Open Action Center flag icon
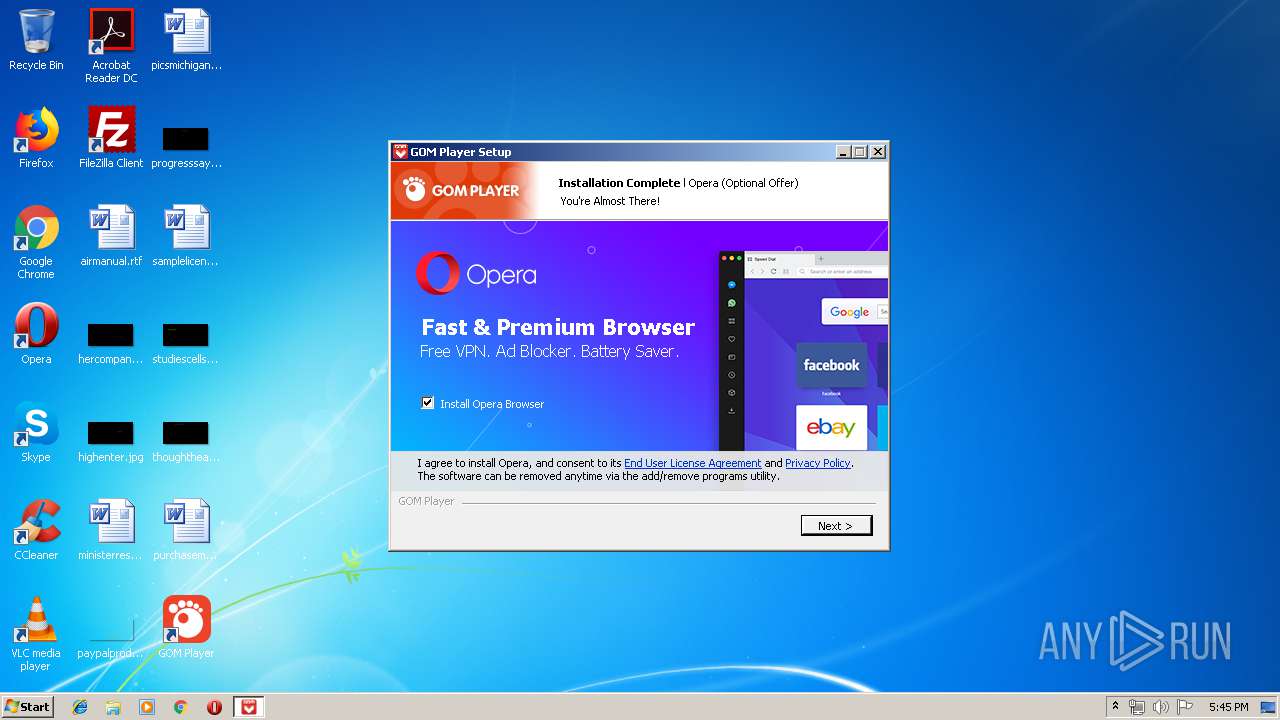The height and width of the screenshot is (720, 1280). 1185,707
